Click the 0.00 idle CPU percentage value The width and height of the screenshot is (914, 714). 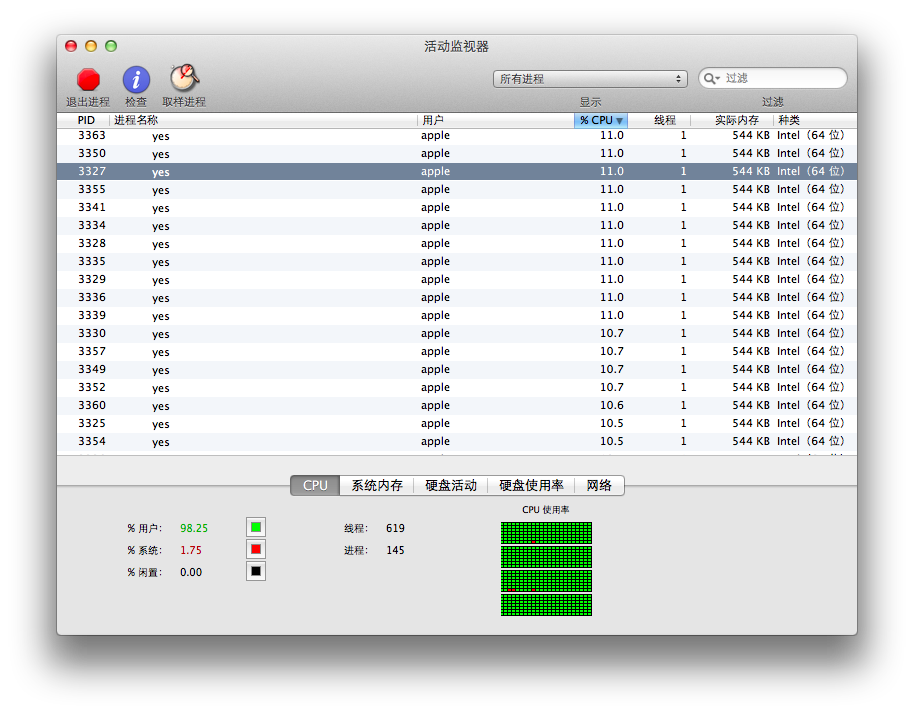tap(191, 572)
